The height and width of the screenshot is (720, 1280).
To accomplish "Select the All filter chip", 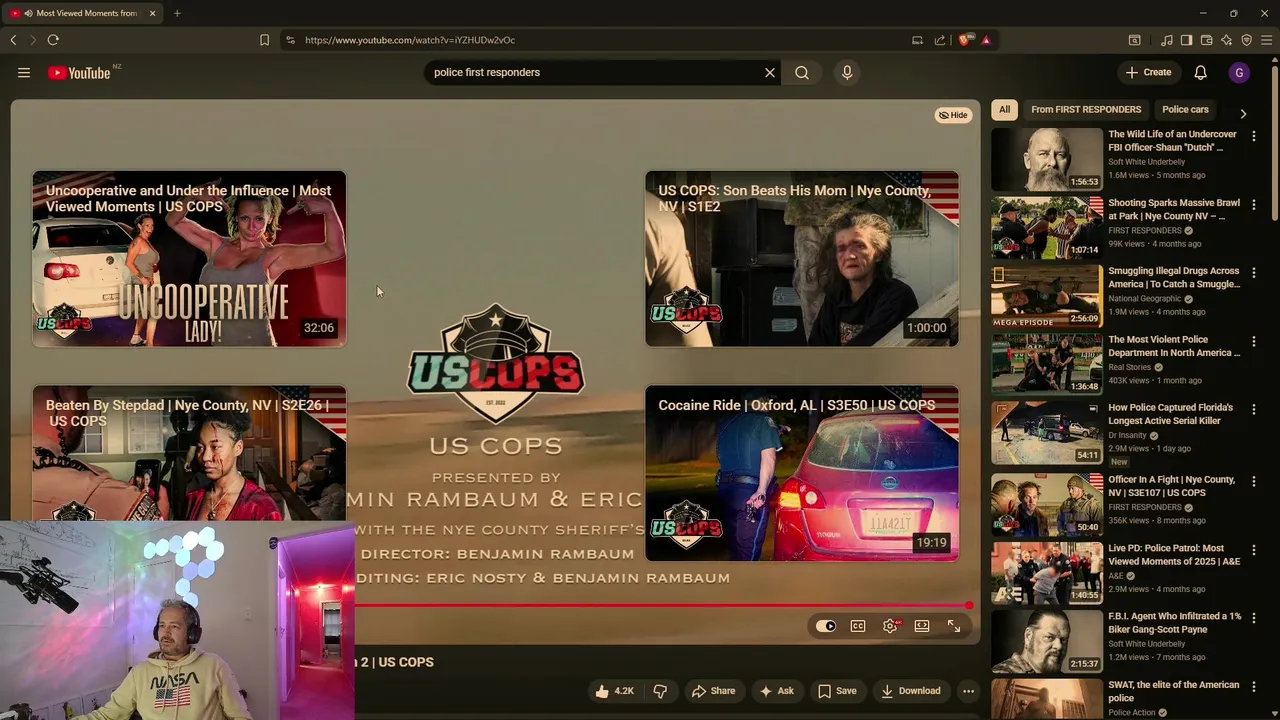I will pyautogui.click(x=1004, y=110).
